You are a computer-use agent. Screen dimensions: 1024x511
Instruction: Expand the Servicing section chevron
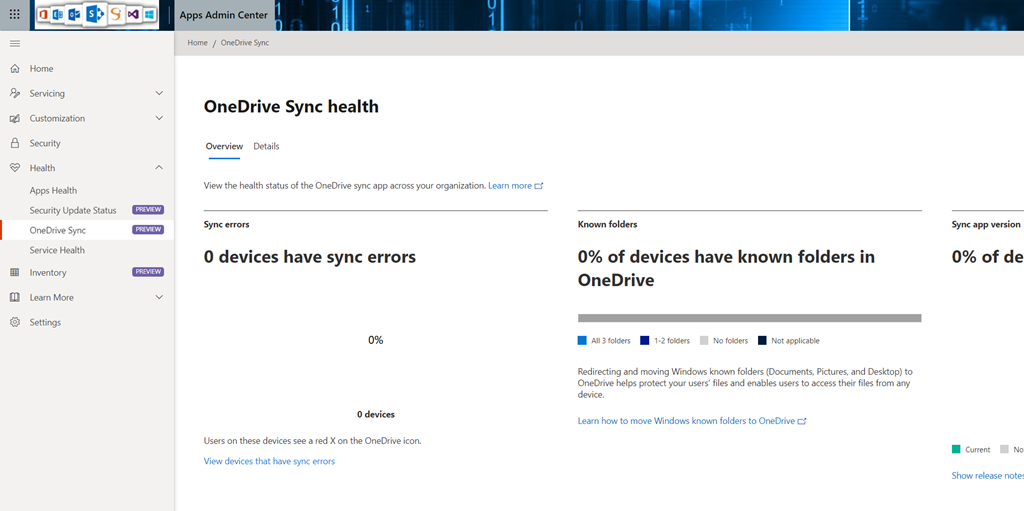pyautogui.click(x=159, y=94)
